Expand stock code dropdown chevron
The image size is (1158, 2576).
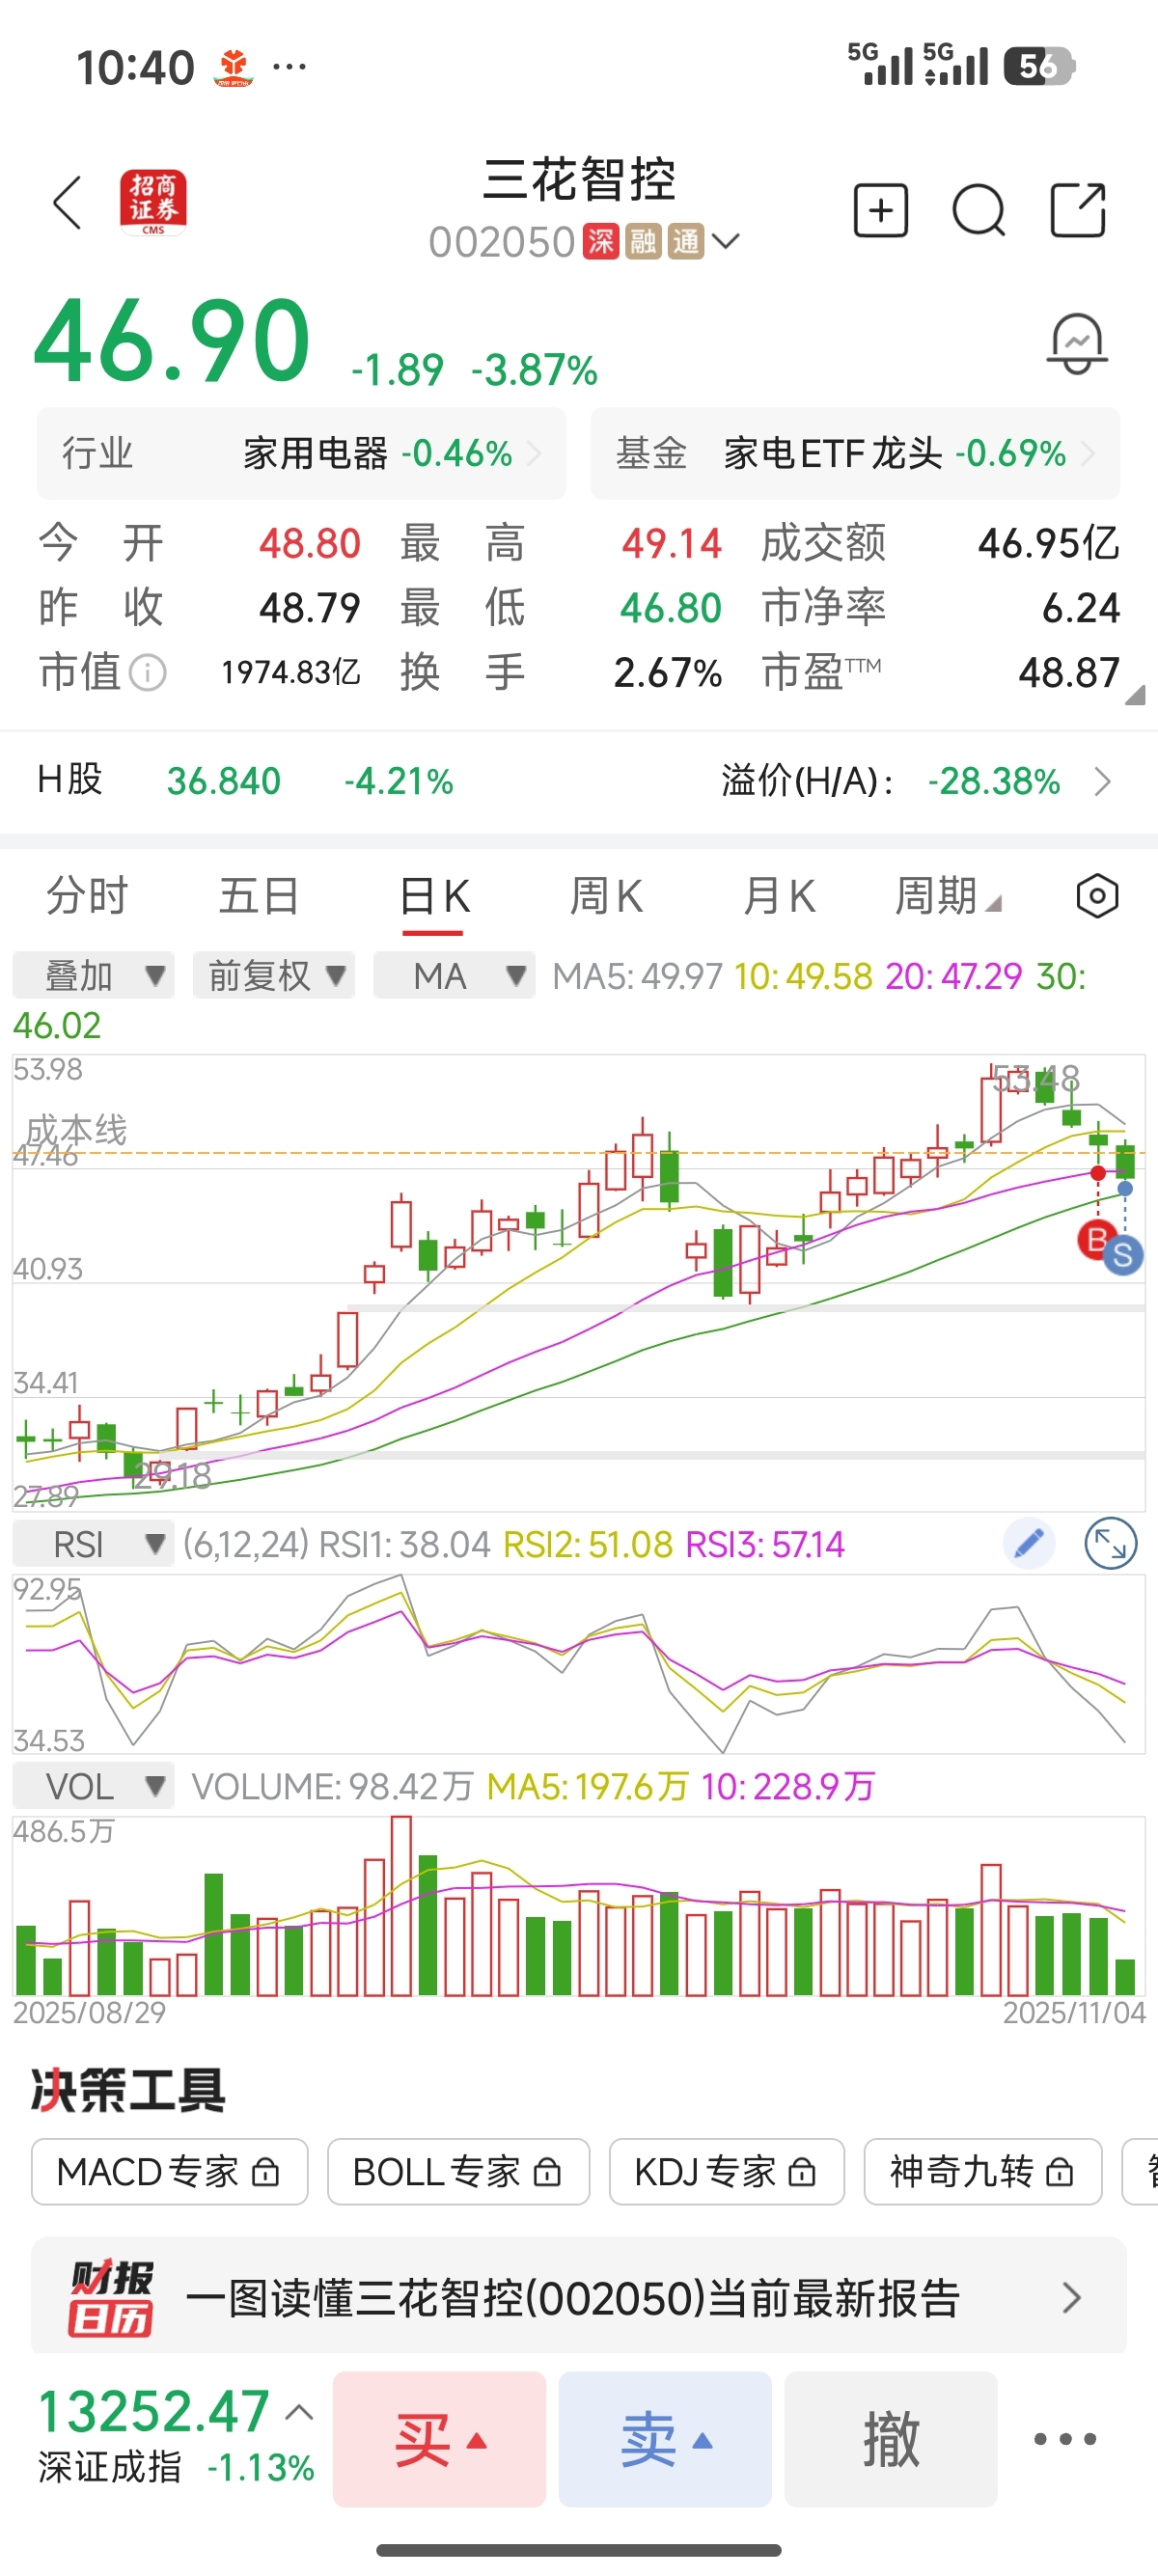(727, 241)
